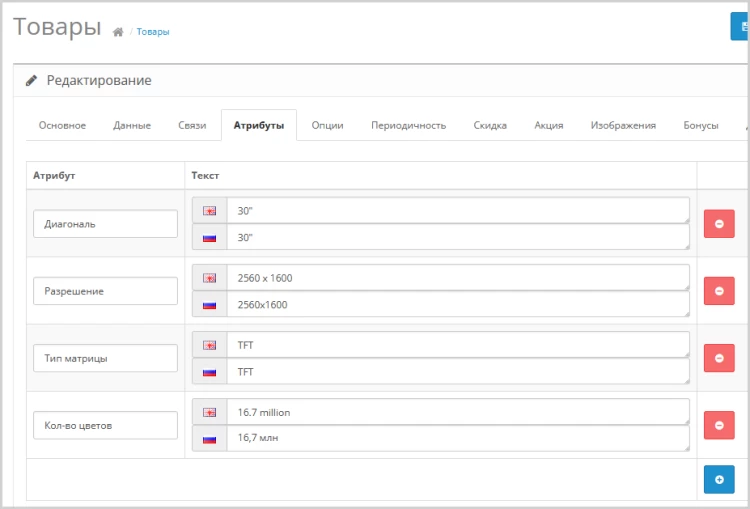This screenshot has height=509, width=750.
Task: Switch to the Данные tab
Action: click(x=132, y=125)
